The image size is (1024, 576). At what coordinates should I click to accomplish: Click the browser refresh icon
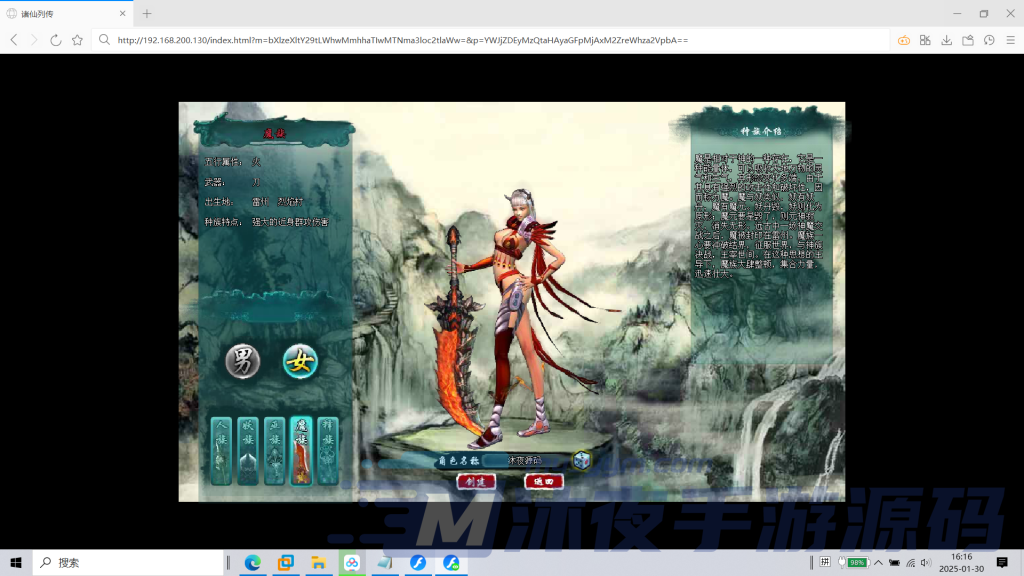[x=56, y=40]
